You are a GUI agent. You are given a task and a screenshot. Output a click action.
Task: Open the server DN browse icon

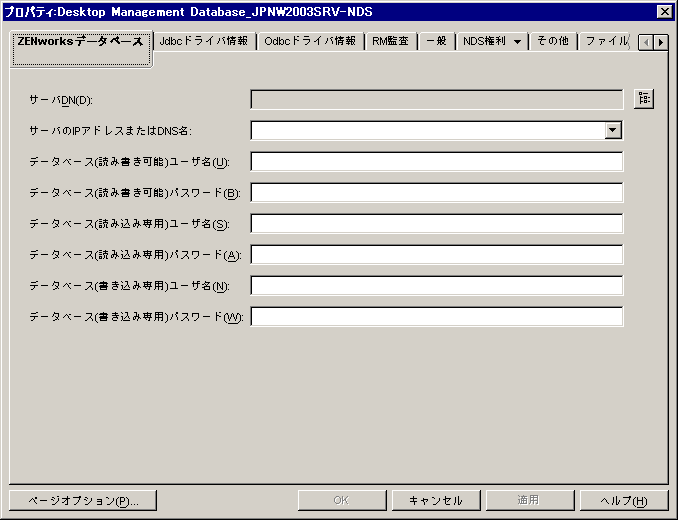(x=644, y=99)
